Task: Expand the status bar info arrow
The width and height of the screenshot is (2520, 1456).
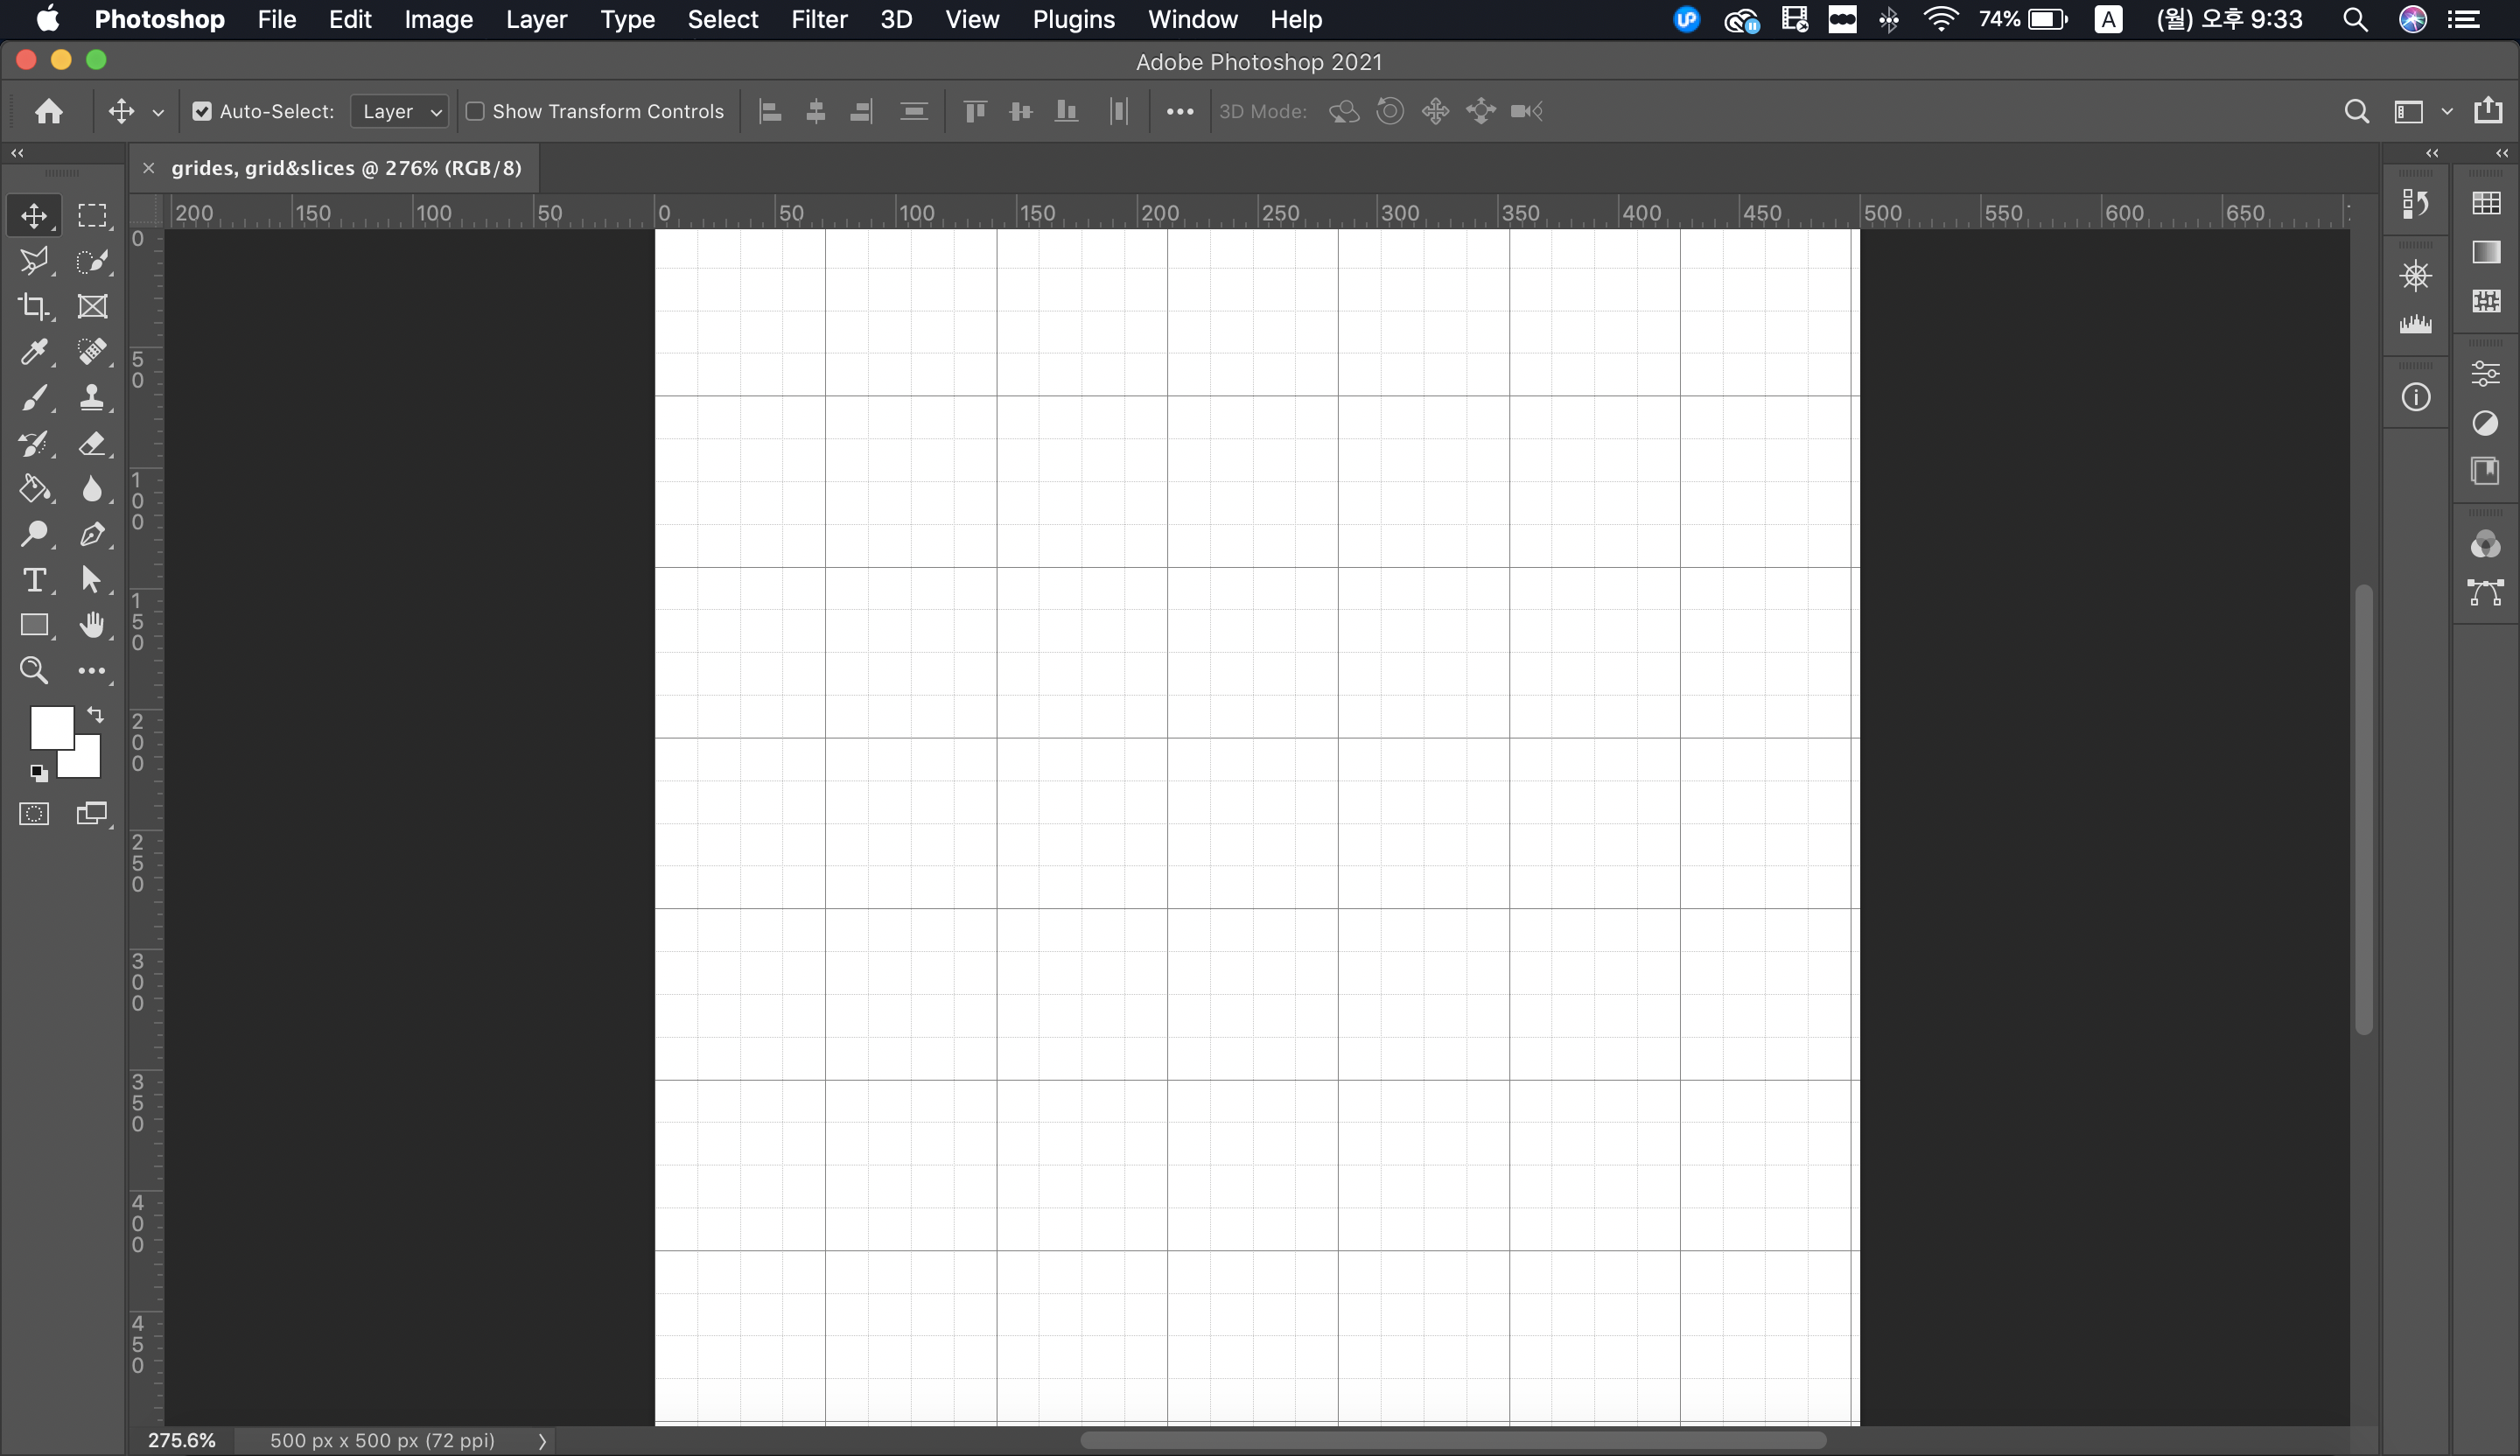Action: coord(542,1441)
